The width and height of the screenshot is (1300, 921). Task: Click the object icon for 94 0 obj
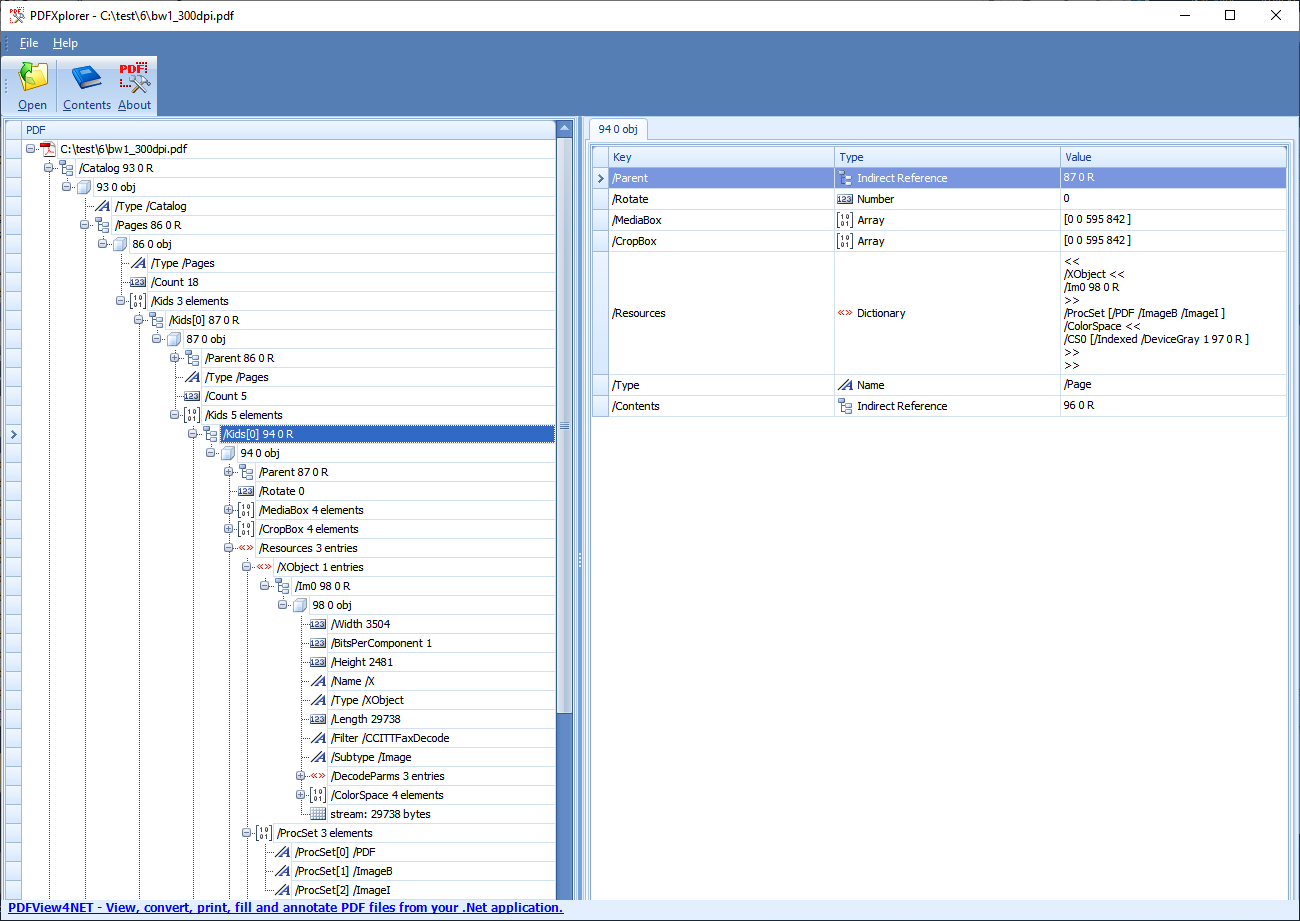229,453
